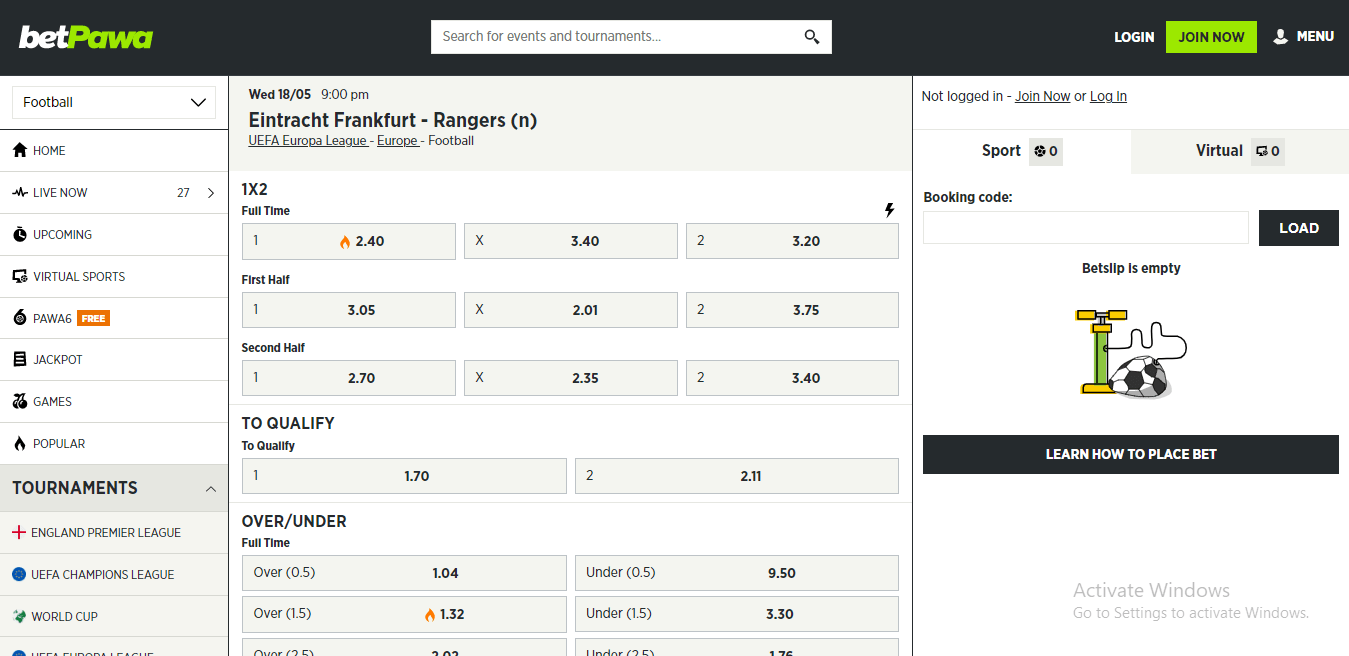The height and width of the screenshot is (656, 1349).
Task: Click the Upcoming clock icon
Action: (x=20, y=234)
